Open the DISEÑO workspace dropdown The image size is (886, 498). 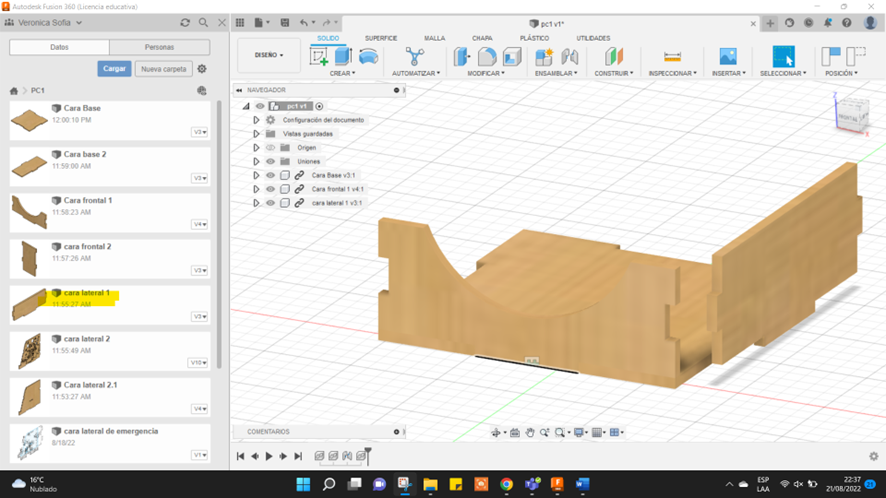(x=269, y=55)
